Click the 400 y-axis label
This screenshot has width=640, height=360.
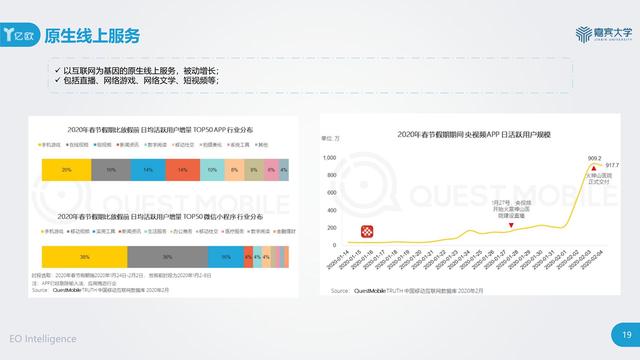pyautogui.click(x=331, y=210)
